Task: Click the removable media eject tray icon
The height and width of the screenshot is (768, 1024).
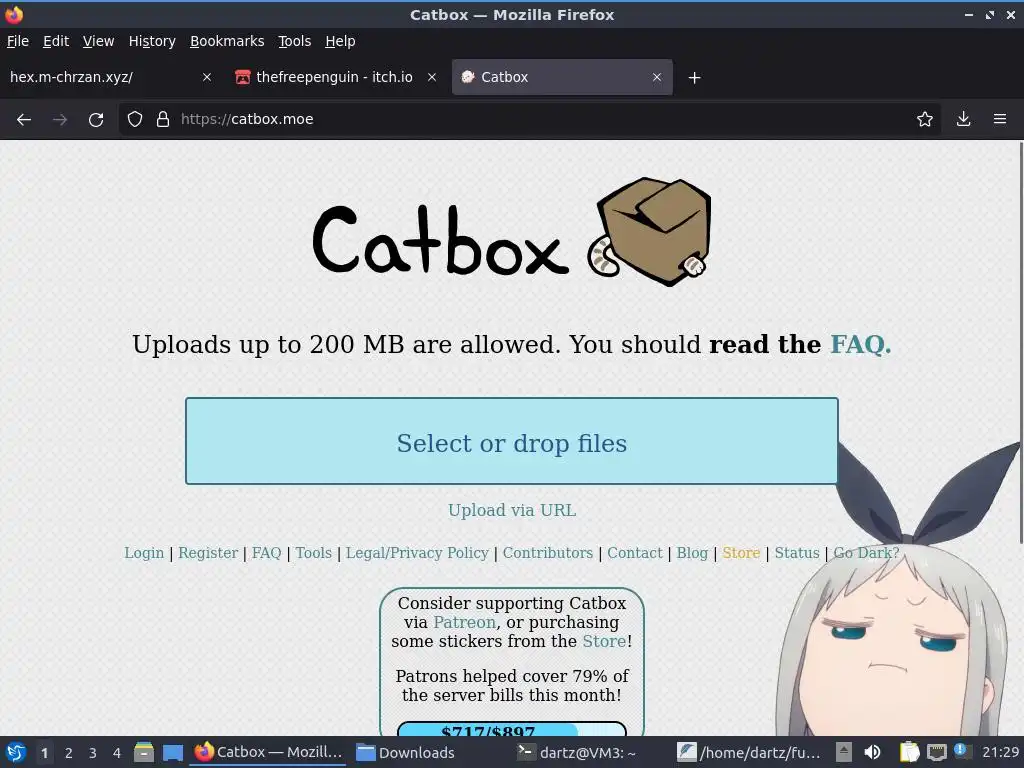Action: 844,752
